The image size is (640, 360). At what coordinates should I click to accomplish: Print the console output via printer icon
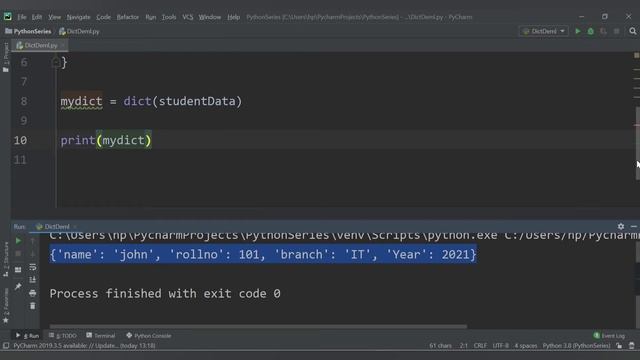coord(33,293)
